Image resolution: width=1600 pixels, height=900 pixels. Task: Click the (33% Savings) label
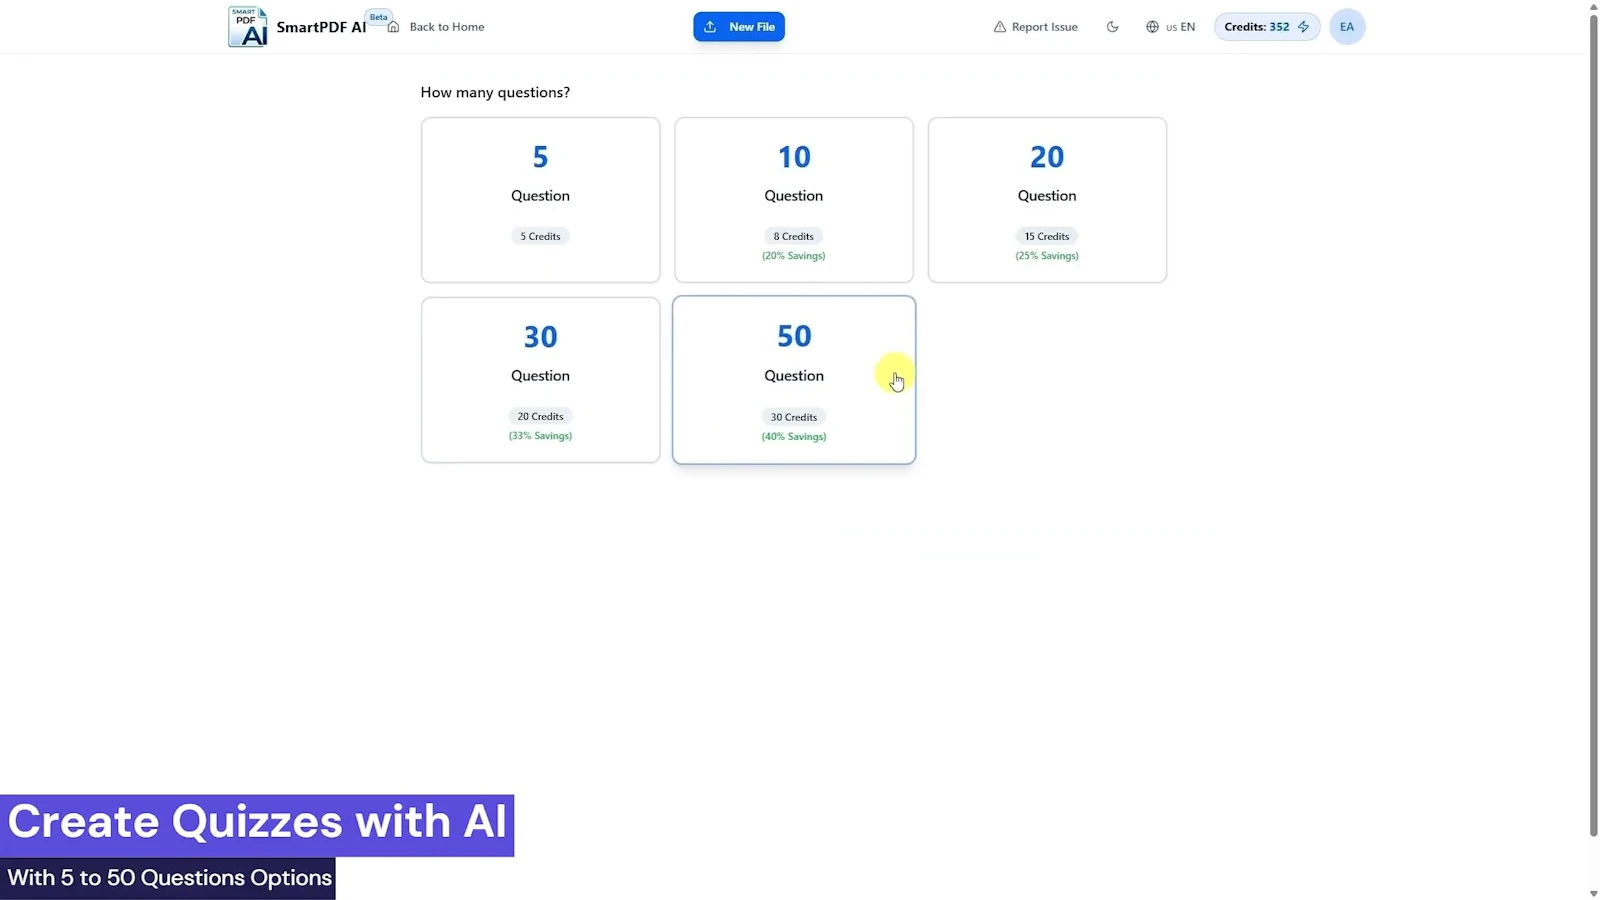point(540,436)
